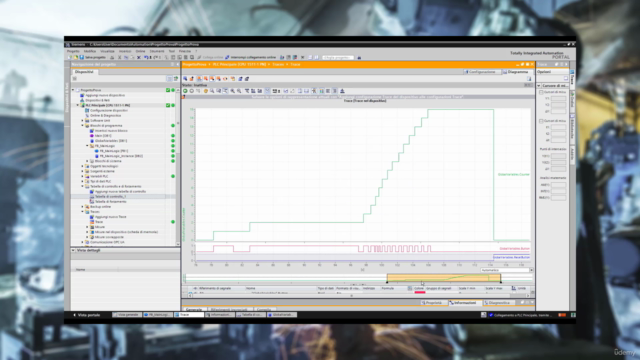Click the magnifier zoom-in icon in chart toolbar
640x360 pixels.
[232, 91]
